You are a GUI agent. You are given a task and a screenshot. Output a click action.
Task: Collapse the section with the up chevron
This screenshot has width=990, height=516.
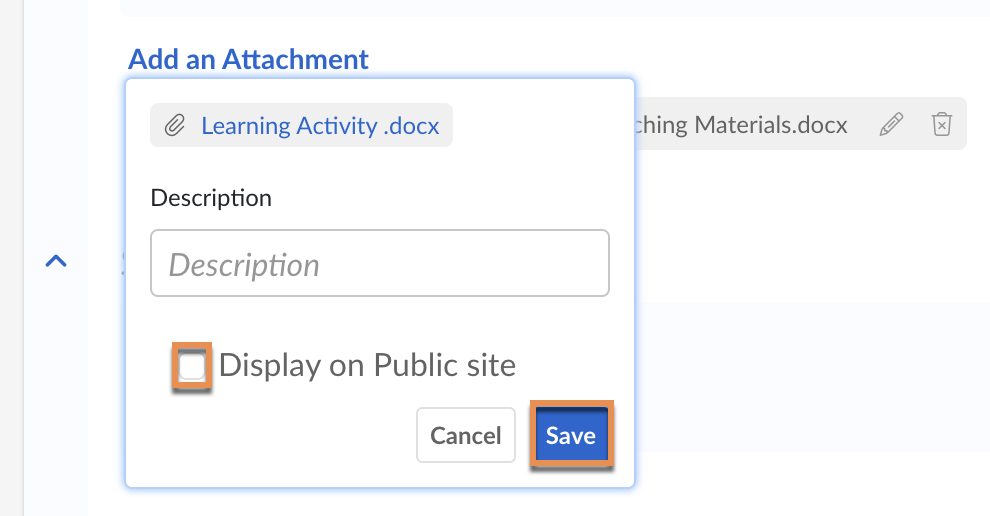(x=57, y=262)
